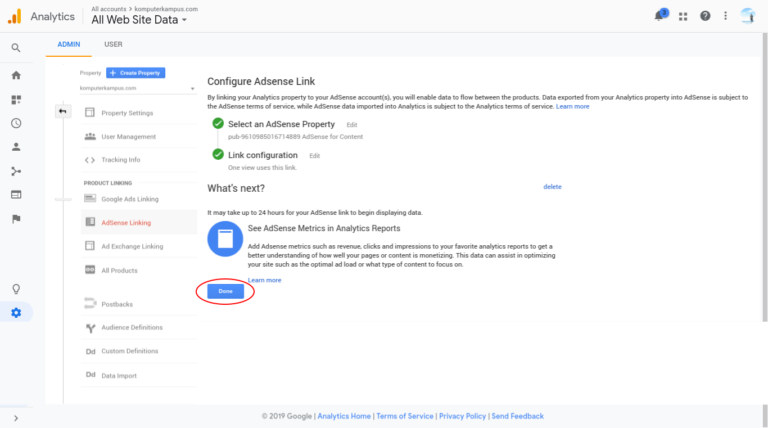This screenshot has width=768, height=428.
Task: Switch to the USER tab
Action: (x=113, y=44)
